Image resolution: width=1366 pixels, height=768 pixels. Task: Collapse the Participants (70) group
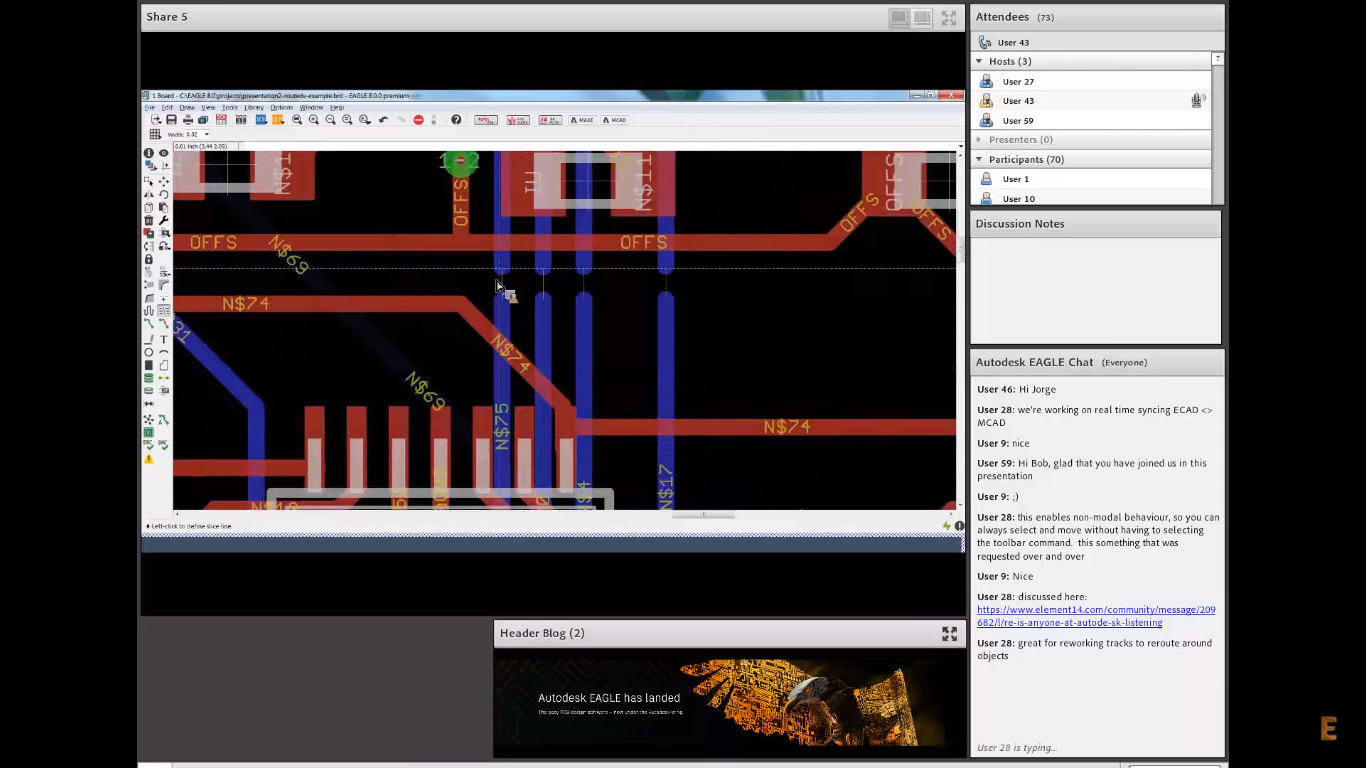pos(979,159)
